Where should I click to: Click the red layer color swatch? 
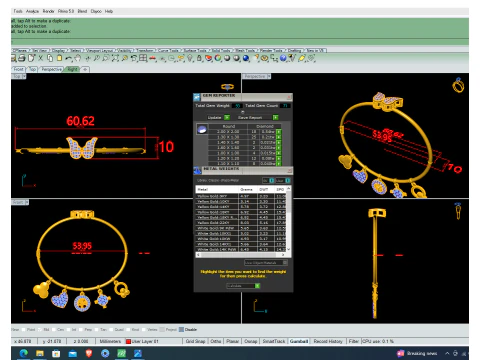click(x=128, y=341)
